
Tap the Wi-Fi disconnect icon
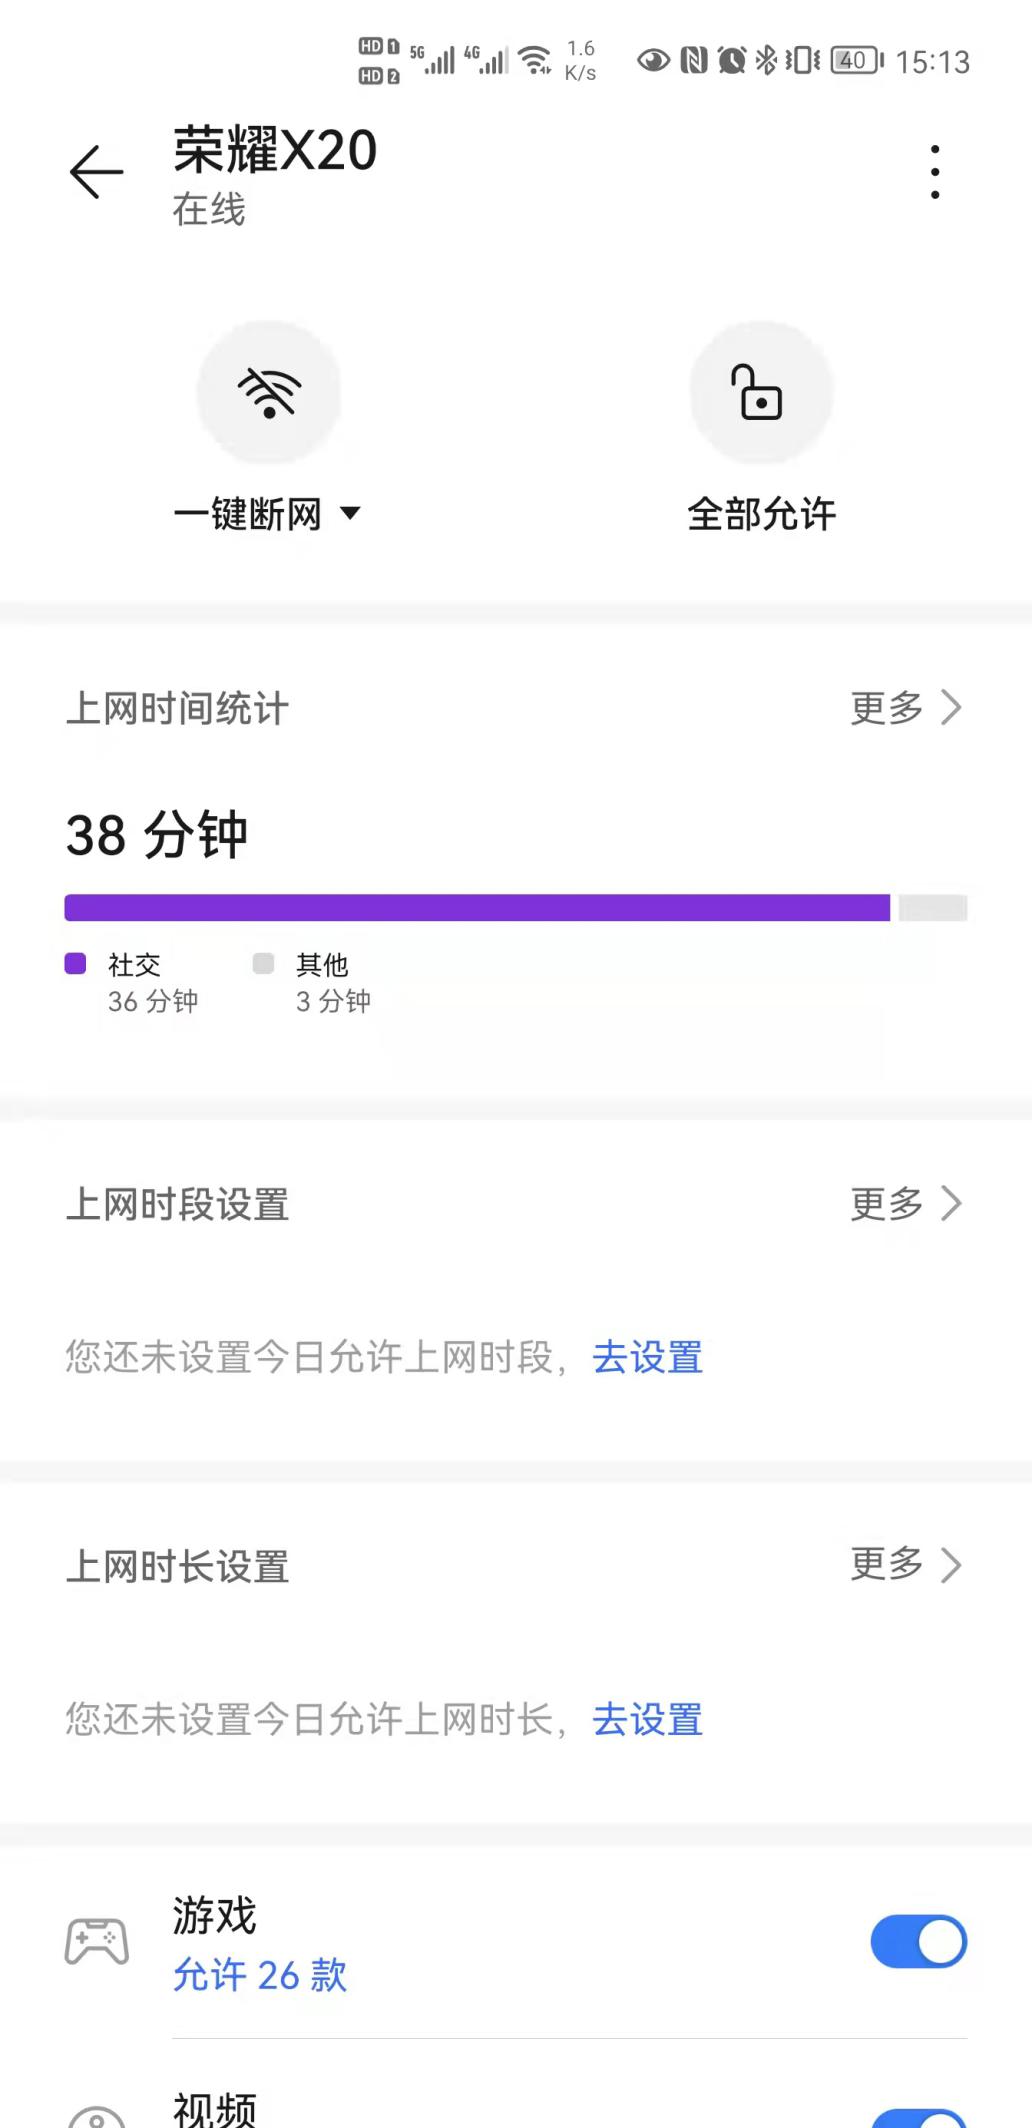(x=269, y=391)
